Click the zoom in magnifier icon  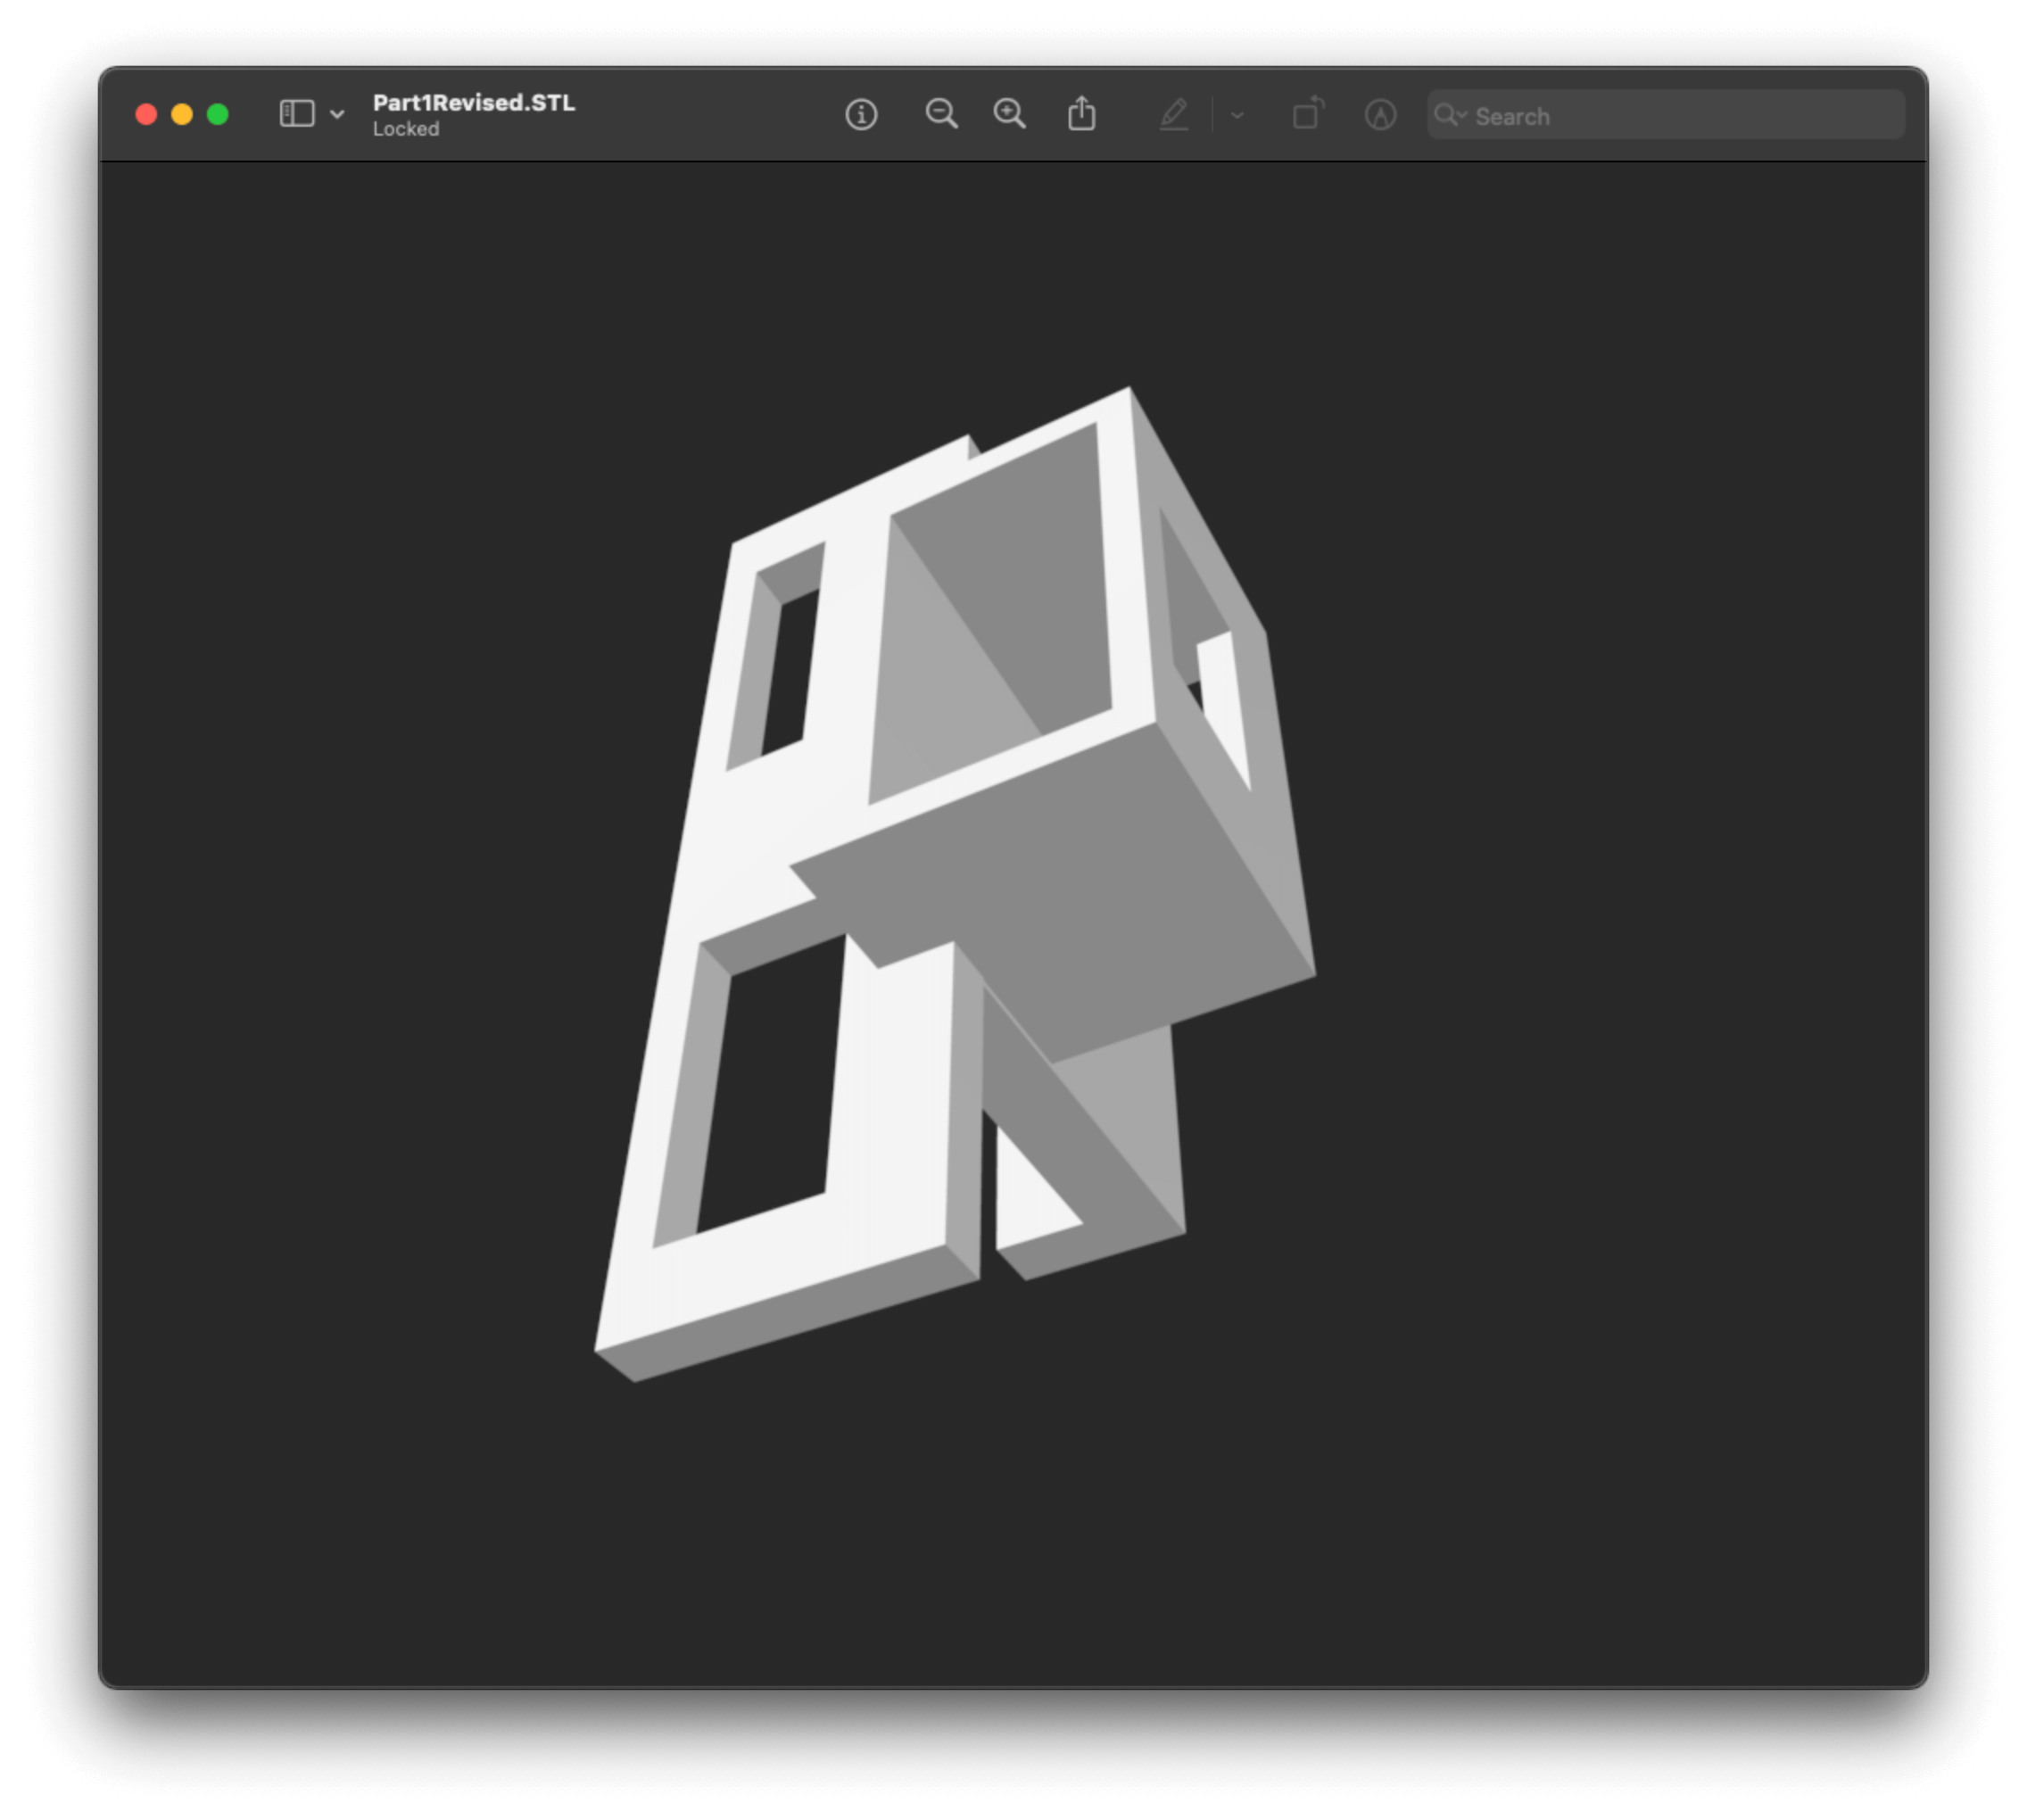click(1009, 115)
